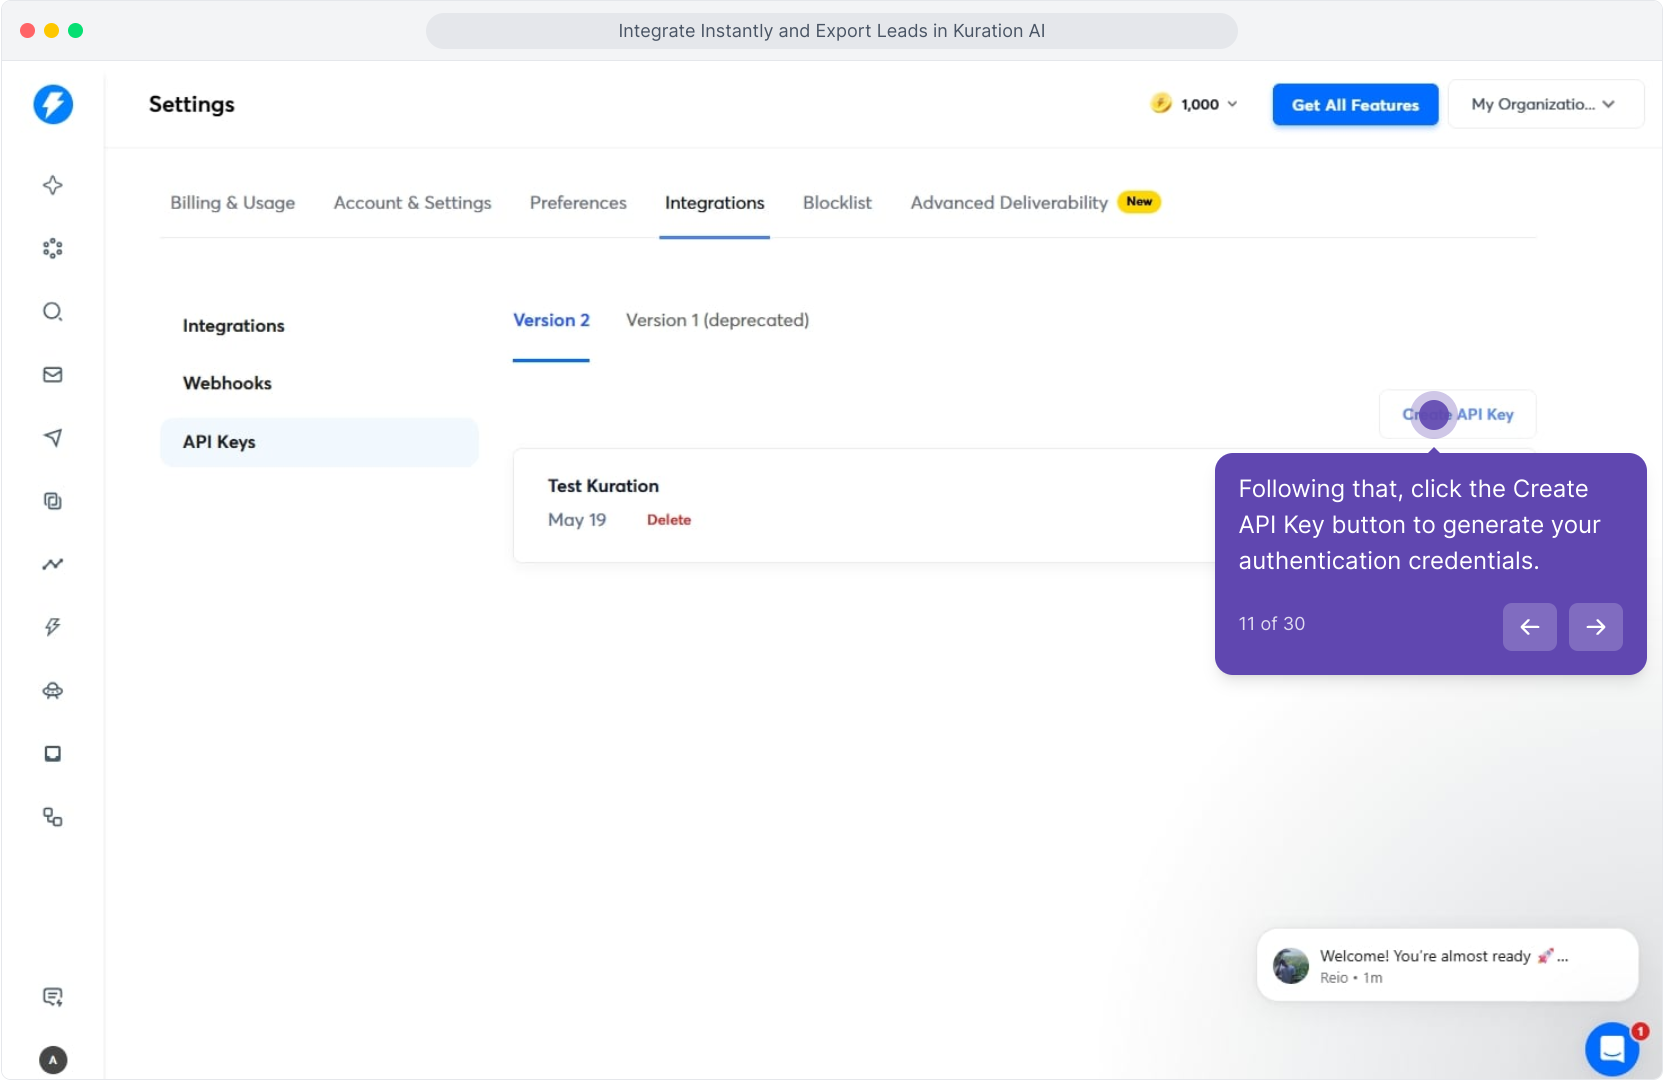This screenshot has width=1664, height=1080.
Task: Open the inbox tray sidebar icon
Action: (x=53, y=753)
